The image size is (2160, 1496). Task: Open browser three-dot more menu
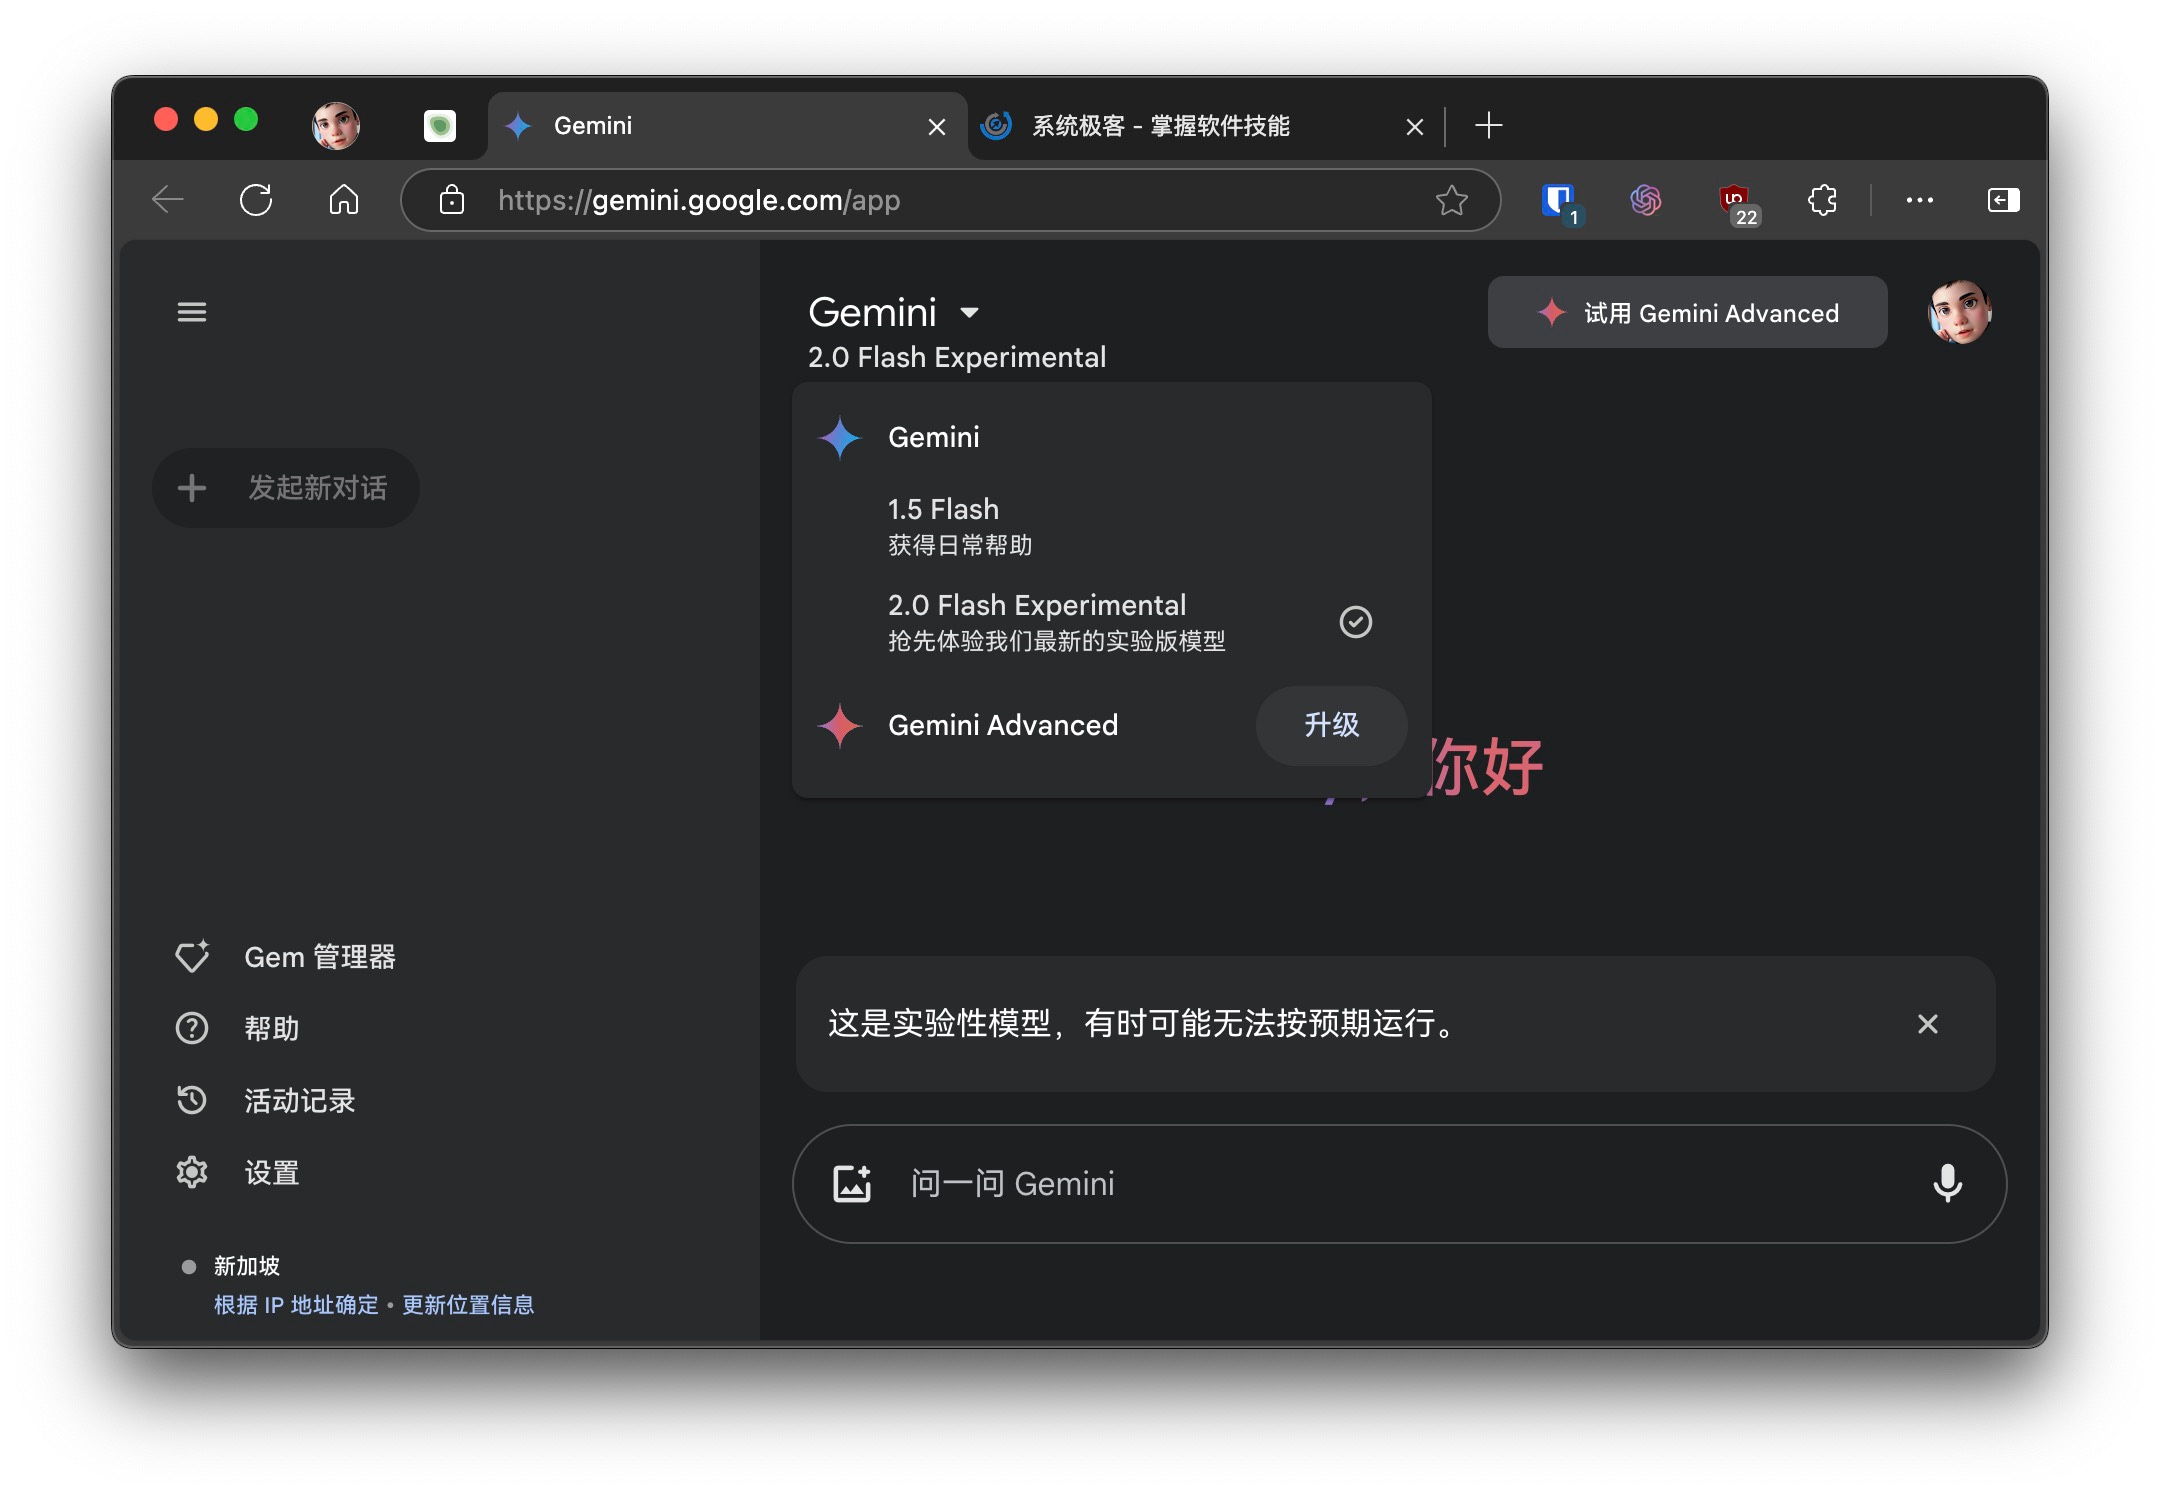[1920, 200]
